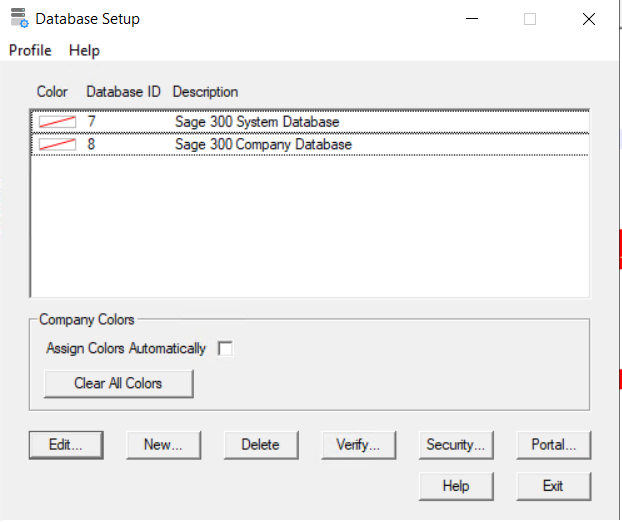The width and height of the screenshot is (622, 522).
Task: Open the Help menu in menu bar
Action: 84,50
